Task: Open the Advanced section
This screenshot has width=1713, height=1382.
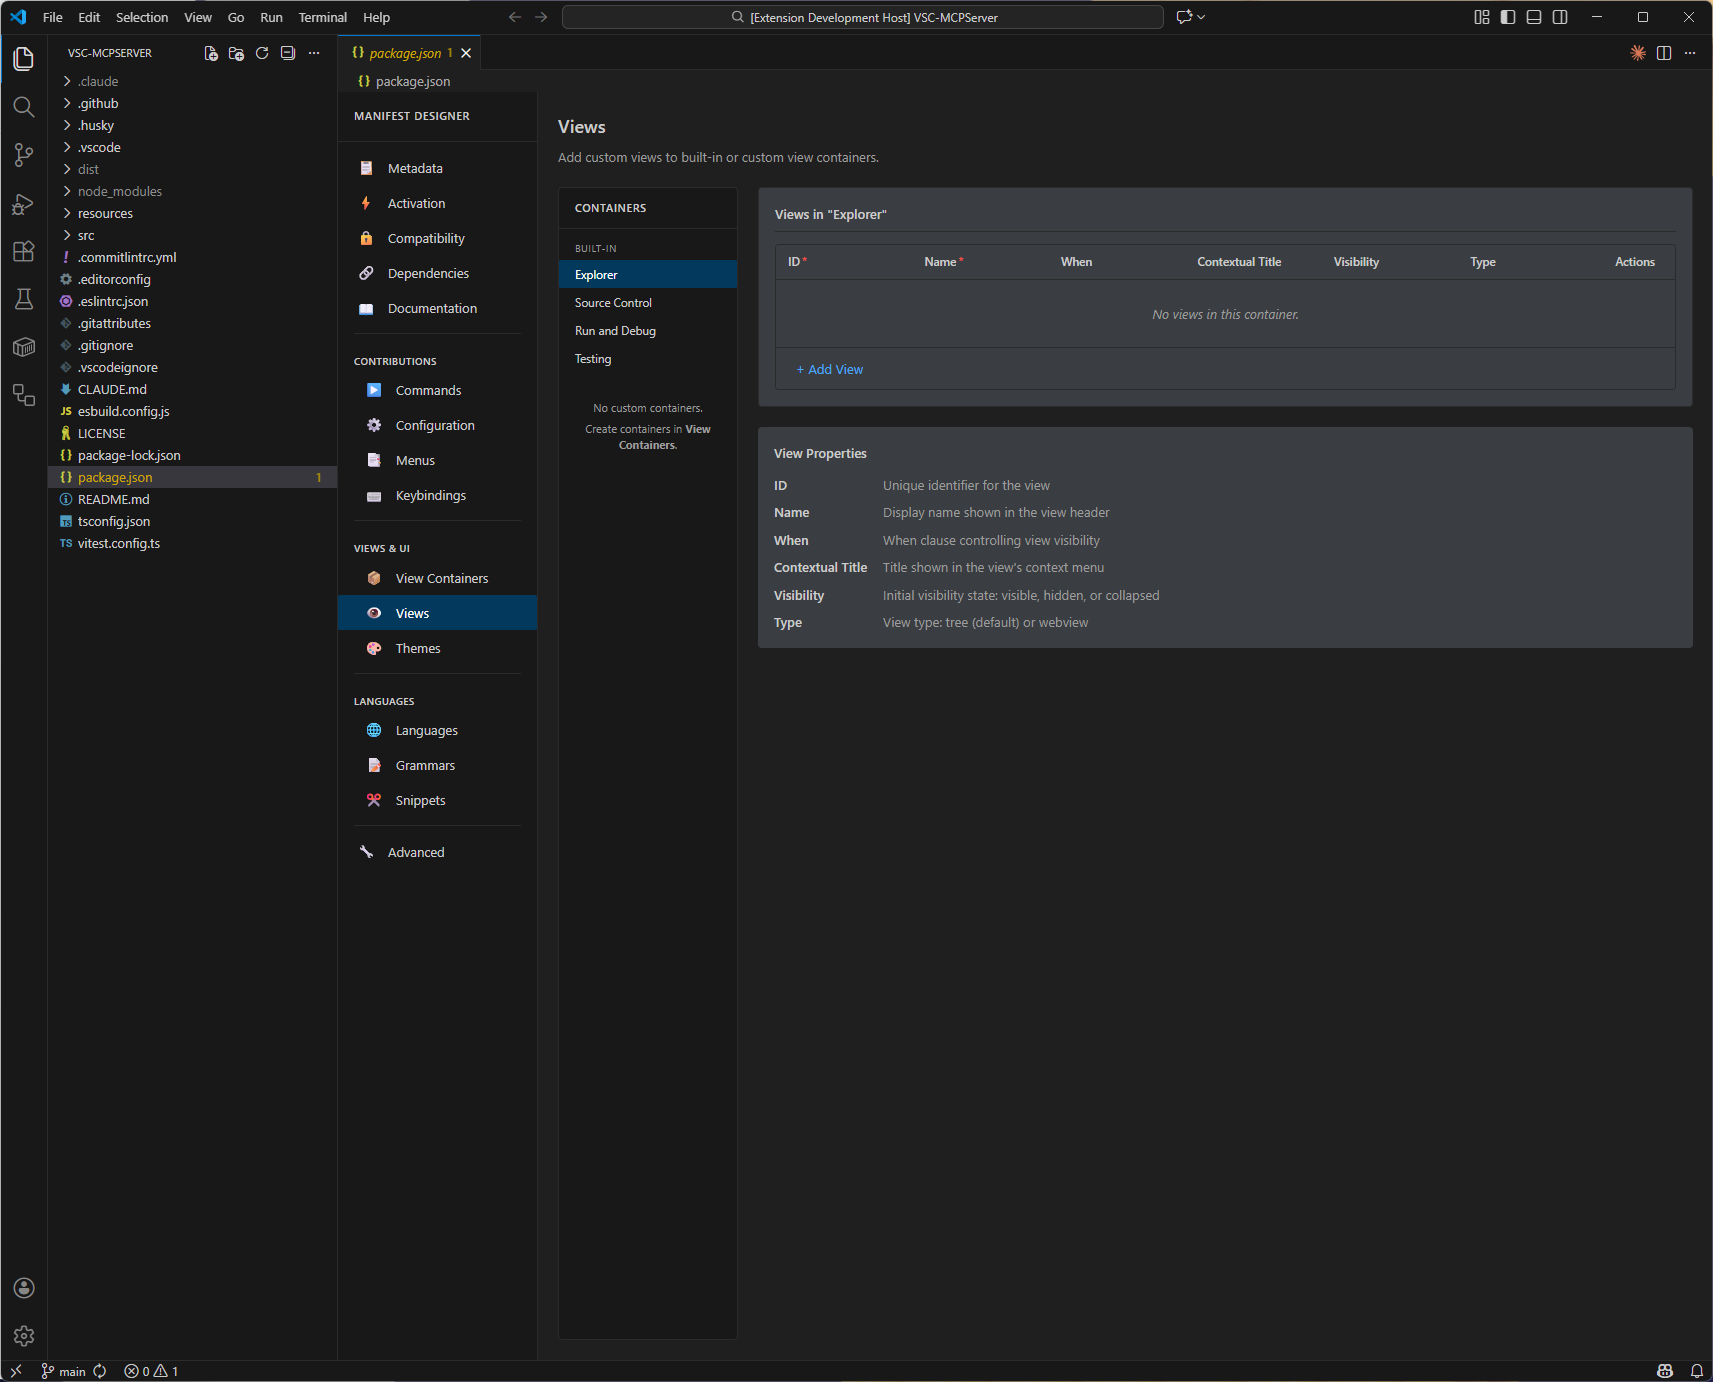Action: 437,852
